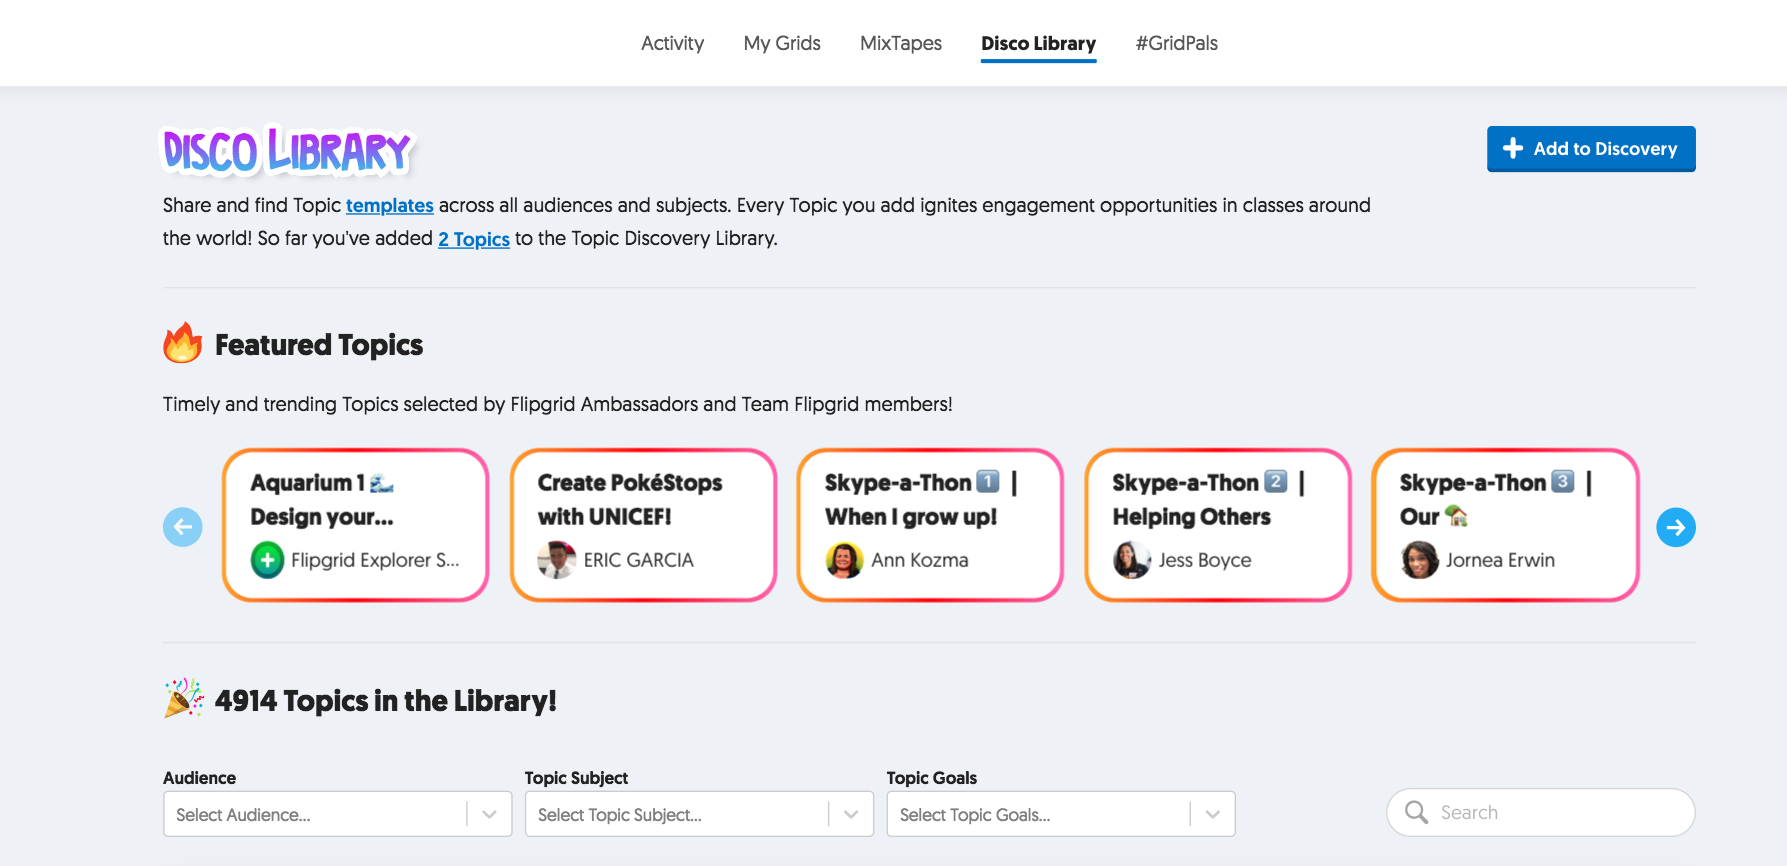Screen dimensions: 1787x866
Task: Click the Jess Boyce author name
Action: point(1205,560)
